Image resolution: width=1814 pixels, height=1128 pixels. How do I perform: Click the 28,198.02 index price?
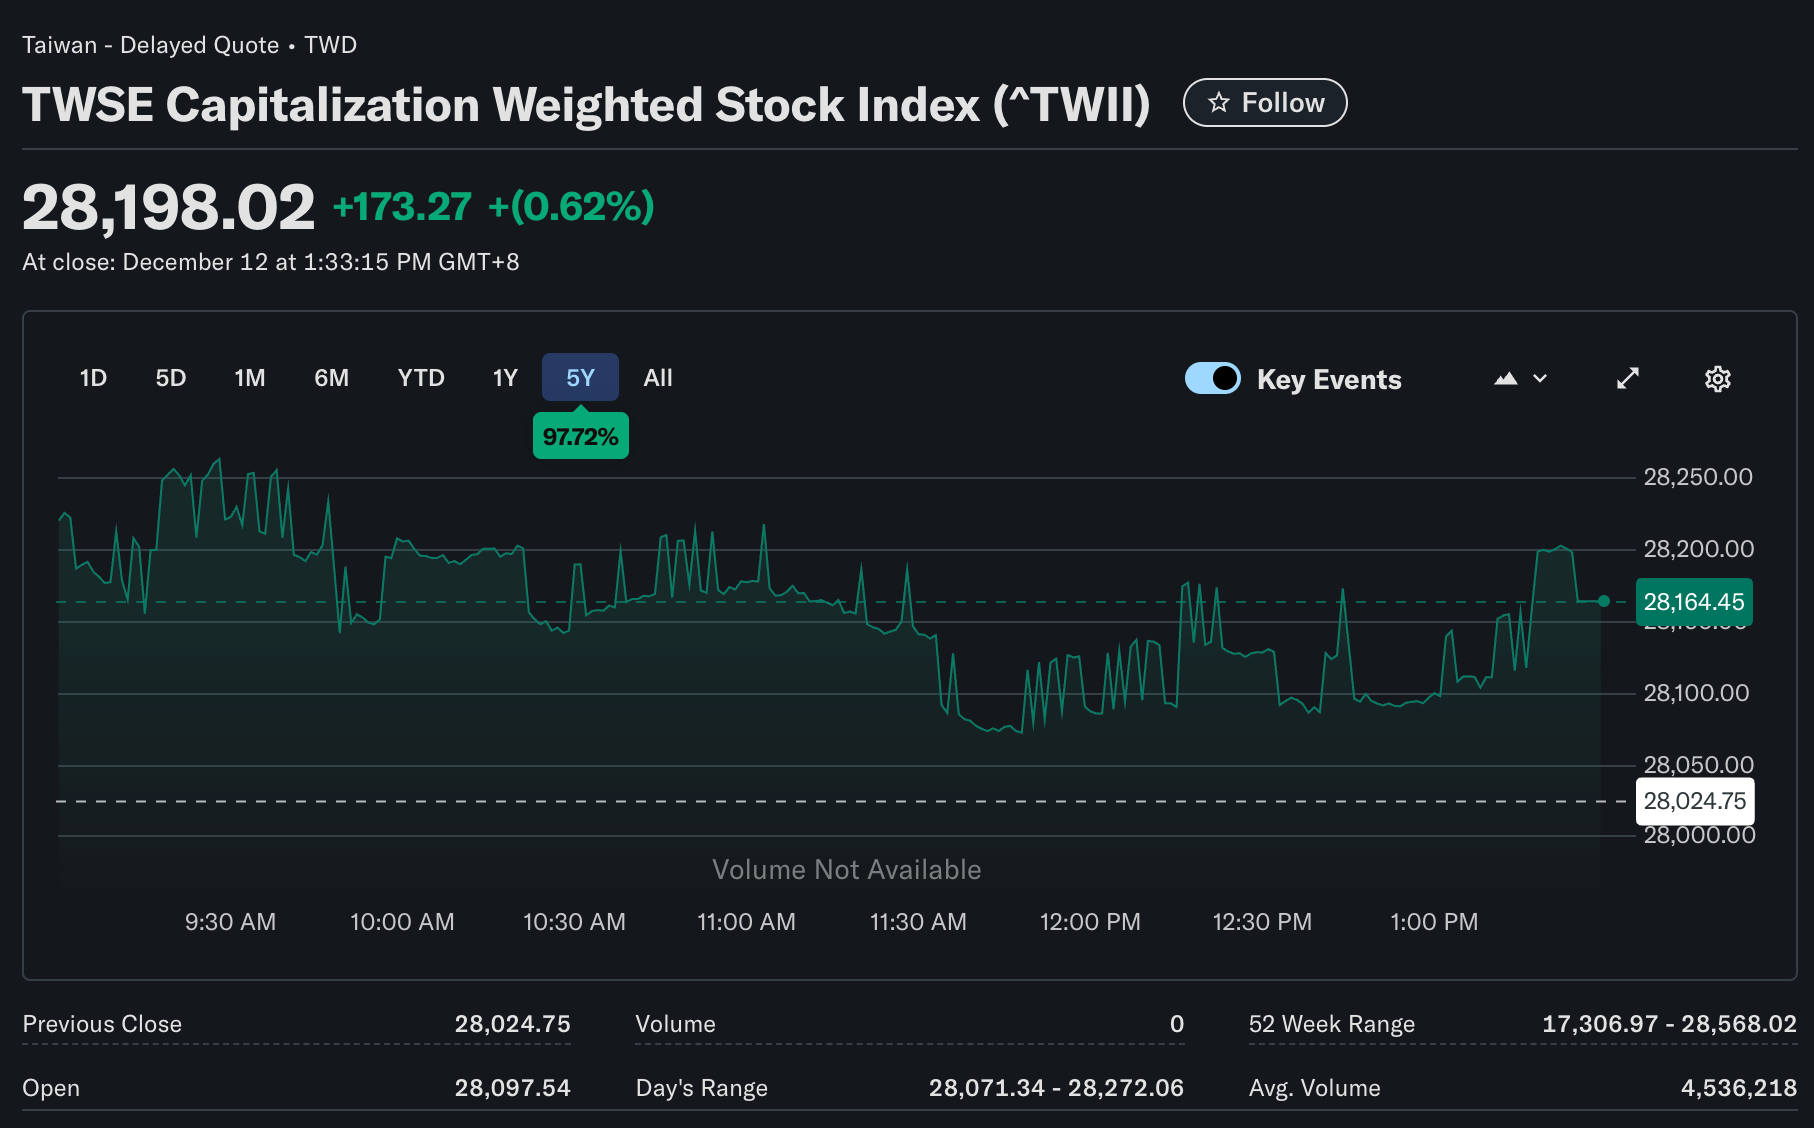[168, 208]
